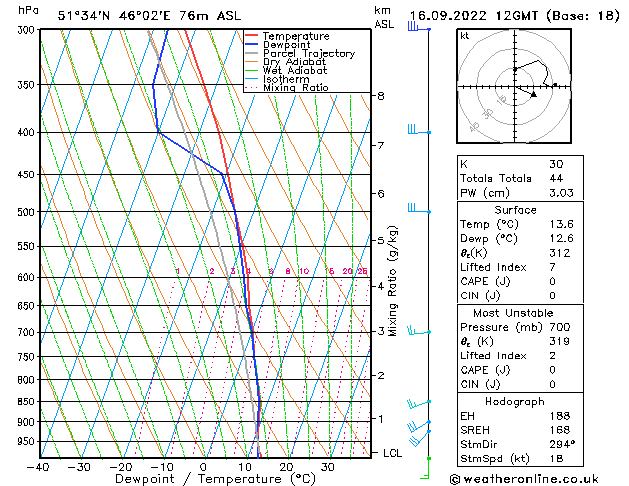The height and width of the screenshot is (486, 629).
Task: Click the Surface section heading
Action: tap(515, 210)
